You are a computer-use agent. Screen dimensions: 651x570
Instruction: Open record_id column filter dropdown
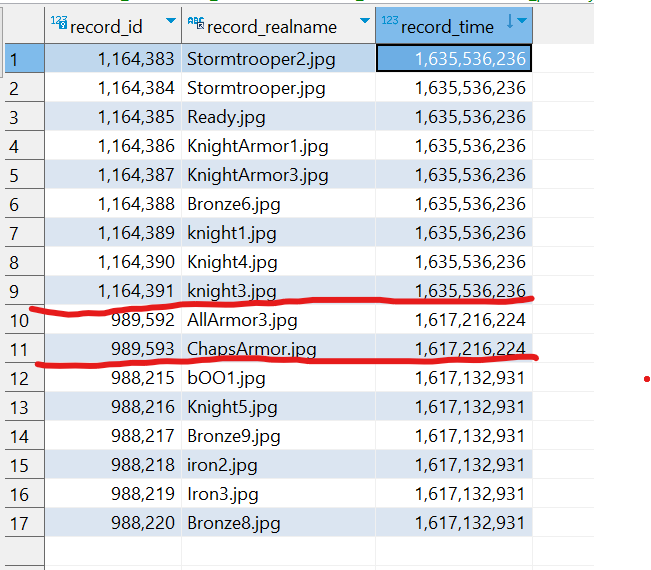[171, 21]
